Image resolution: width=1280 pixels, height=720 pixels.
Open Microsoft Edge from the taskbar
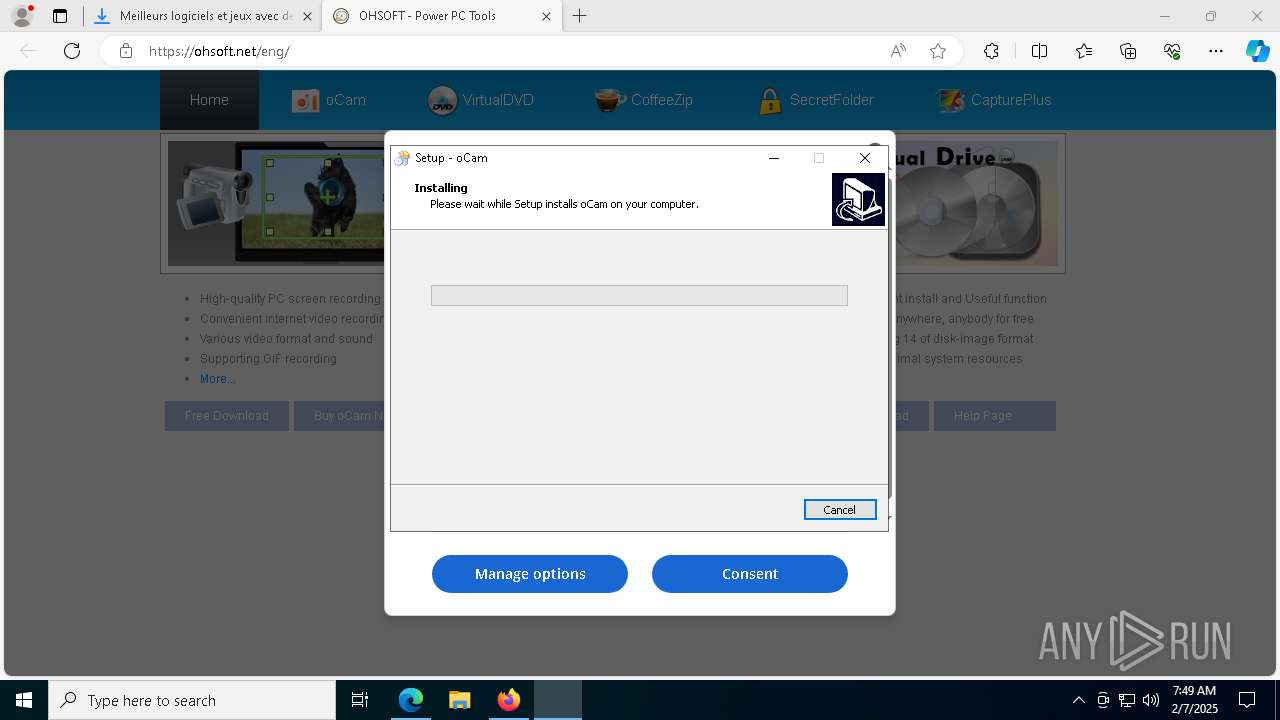411,700
